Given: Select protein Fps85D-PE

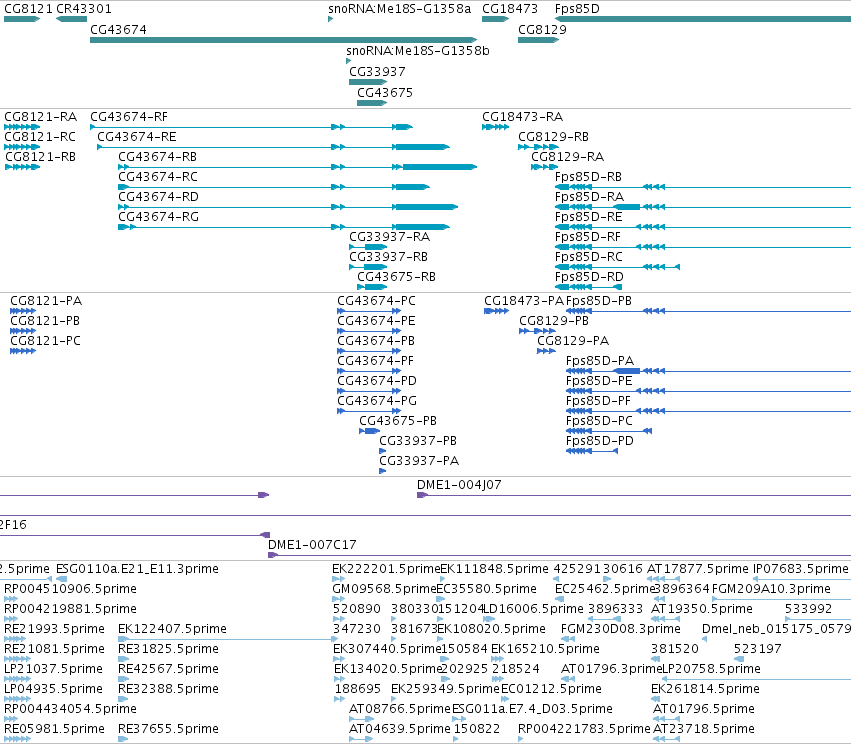Looking at the screenshot, I should click(x=599, y=381).
